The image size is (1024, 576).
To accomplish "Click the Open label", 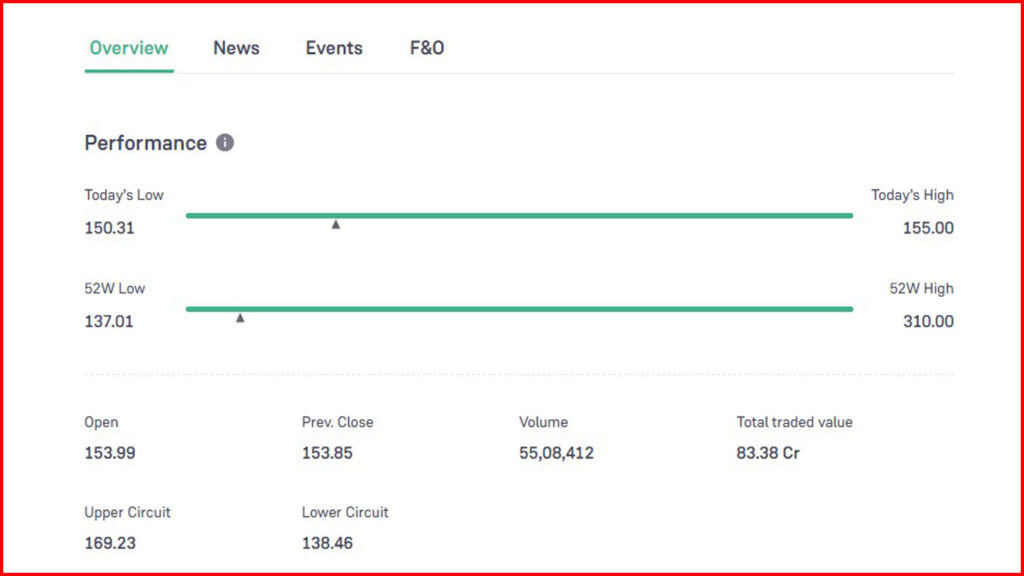I will click(101, 423).
